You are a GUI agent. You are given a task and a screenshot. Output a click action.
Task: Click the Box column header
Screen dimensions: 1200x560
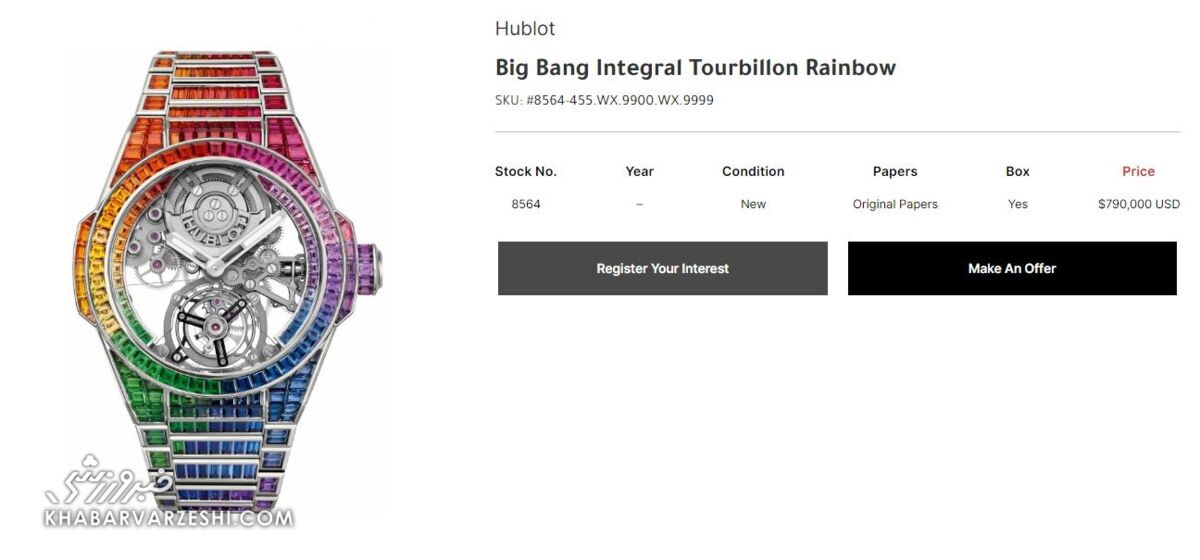(1017, 171)
